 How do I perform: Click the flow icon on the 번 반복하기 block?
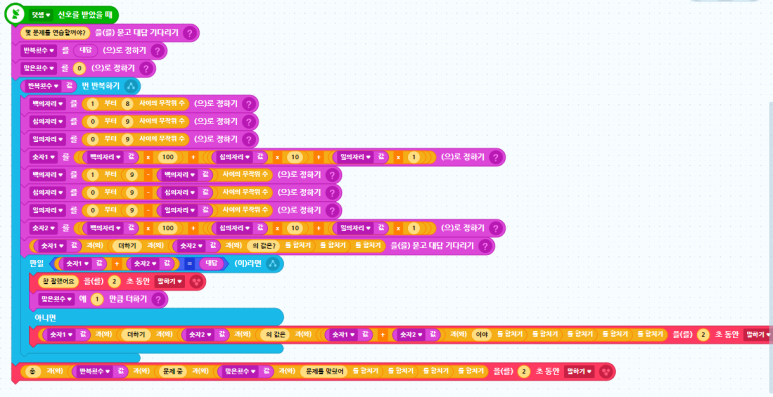(131, 86)
